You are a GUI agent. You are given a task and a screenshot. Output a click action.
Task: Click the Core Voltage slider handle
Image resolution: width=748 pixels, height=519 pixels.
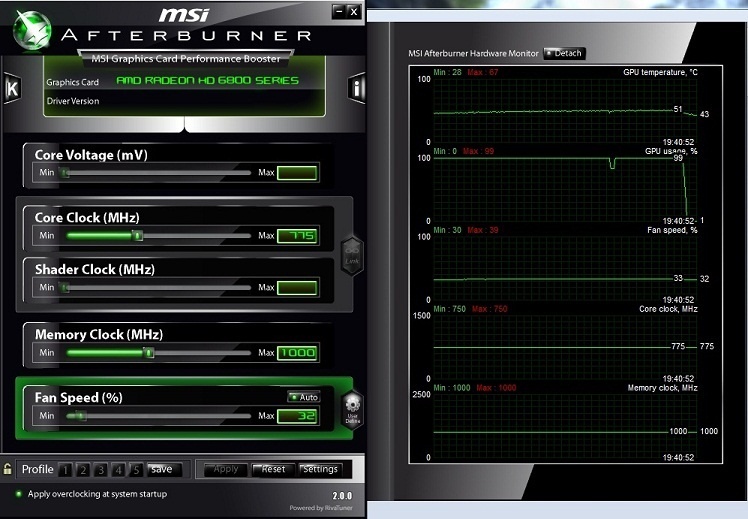(65, 172)
